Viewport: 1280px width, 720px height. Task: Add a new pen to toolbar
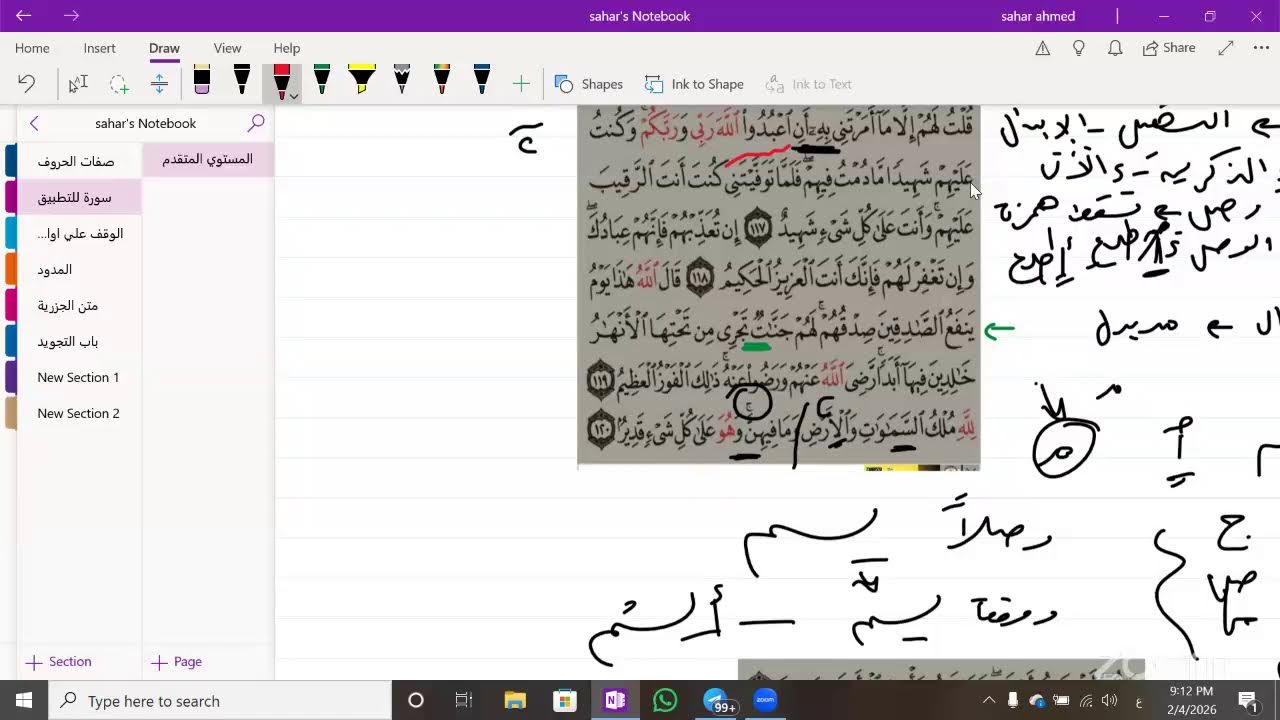point(521,84)
